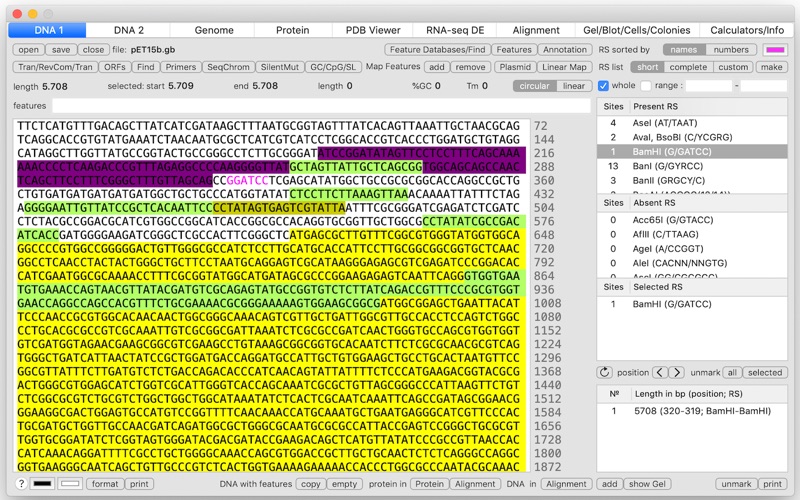Image resolution: width=800 pixels, height=500 pixels.
Task: Sort restriction sites by names
Action: click(684, 49)
